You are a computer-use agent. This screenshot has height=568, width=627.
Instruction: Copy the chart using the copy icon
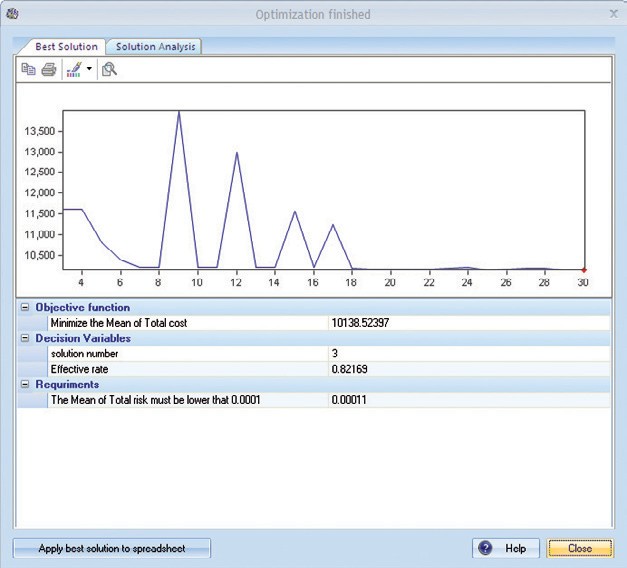pyautogui.click(x=28, y=69)
